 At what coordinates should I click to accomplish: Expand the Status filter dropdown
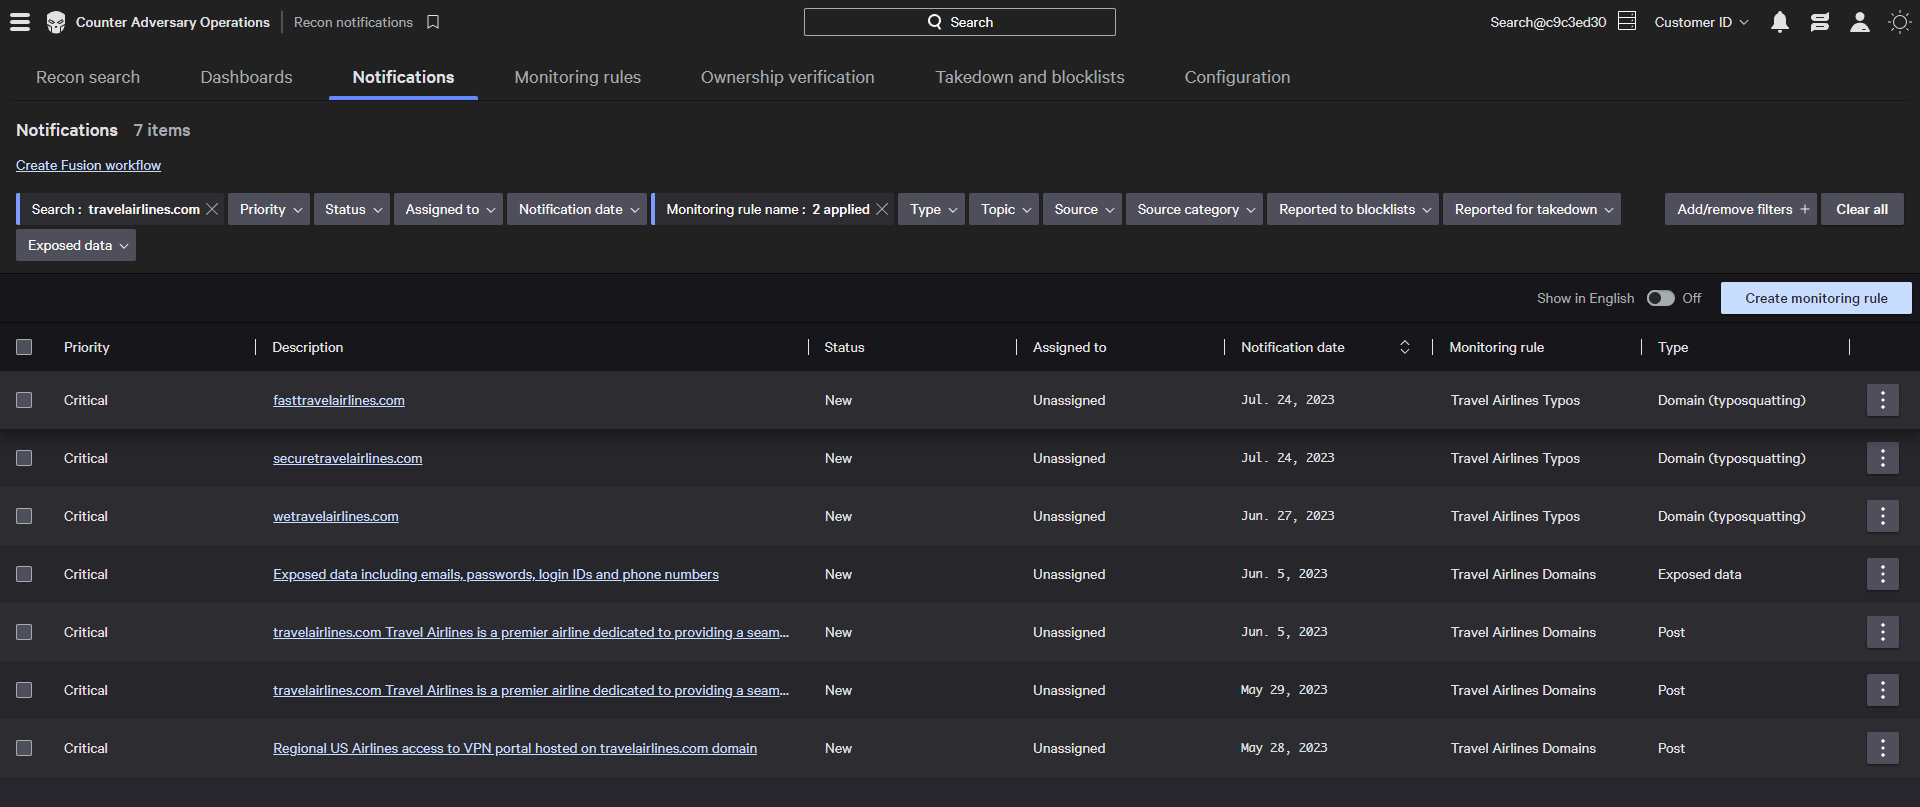tap(352, 209)
